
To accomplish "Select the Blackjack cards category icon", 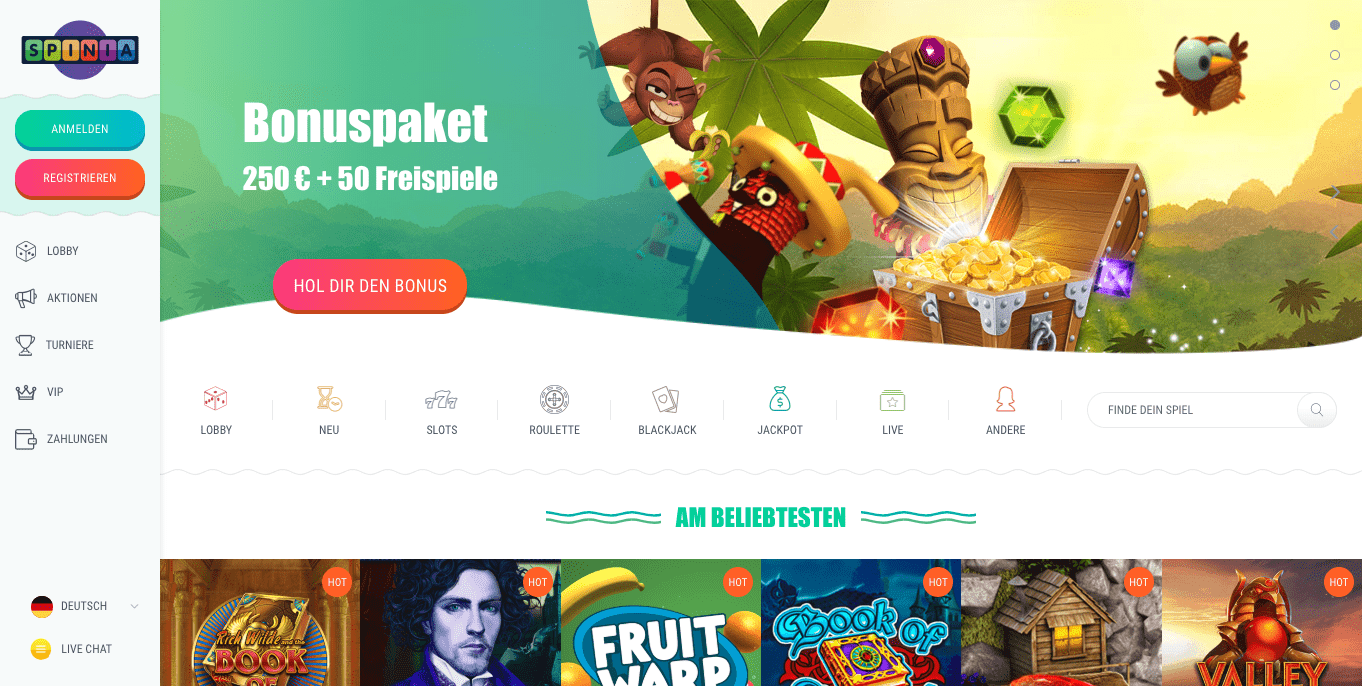I will point(666,400).
